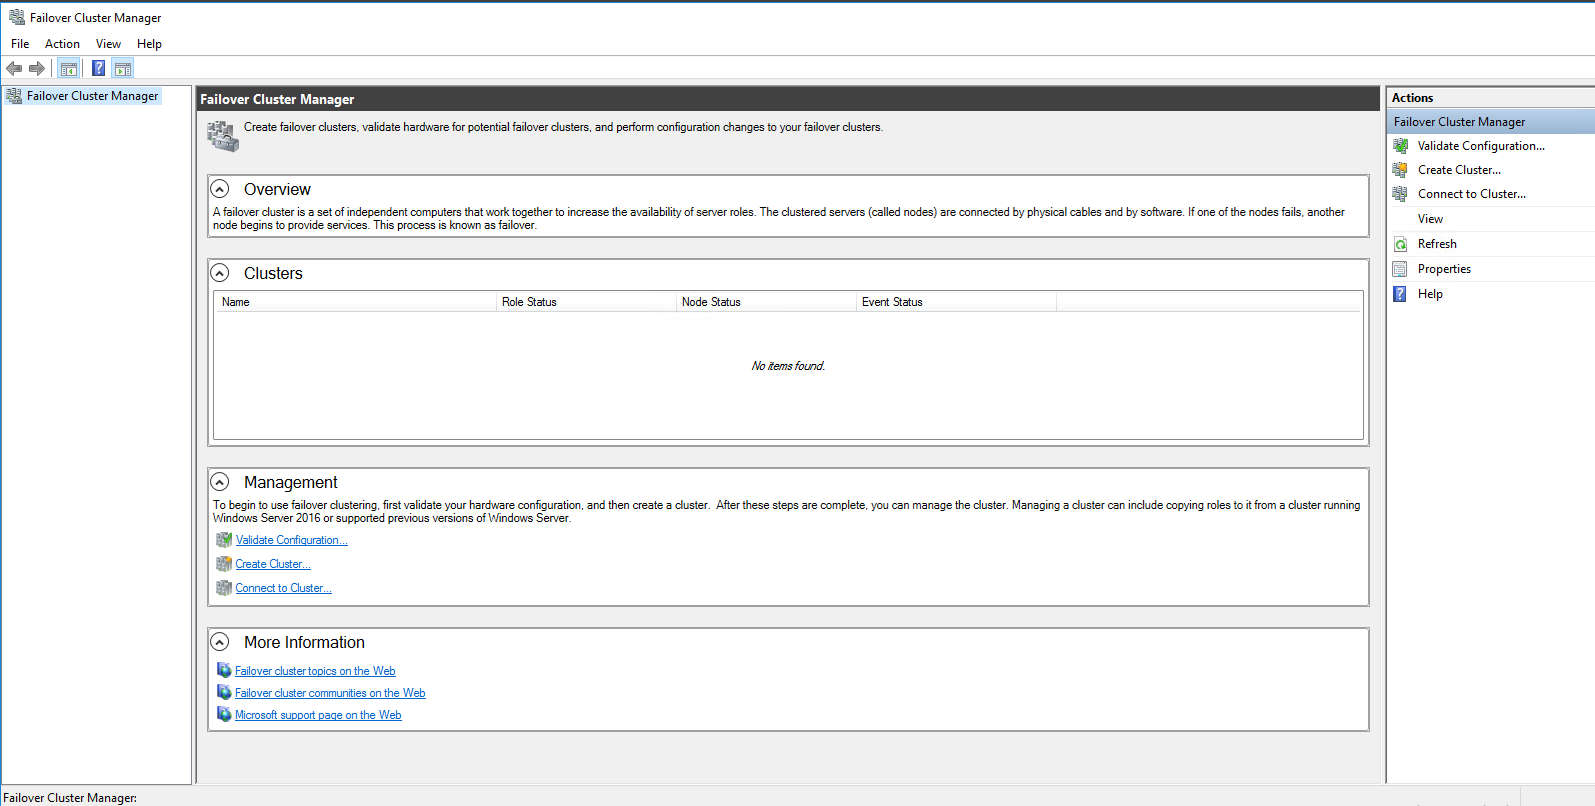Click the More Information section heading text
This screenshot has width=1595, height=806.
304,642
